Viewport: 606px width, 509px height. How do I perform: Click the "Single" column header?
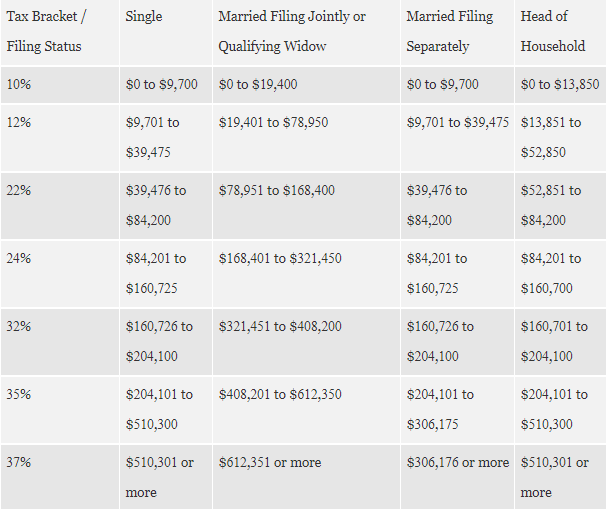point(144,17)
